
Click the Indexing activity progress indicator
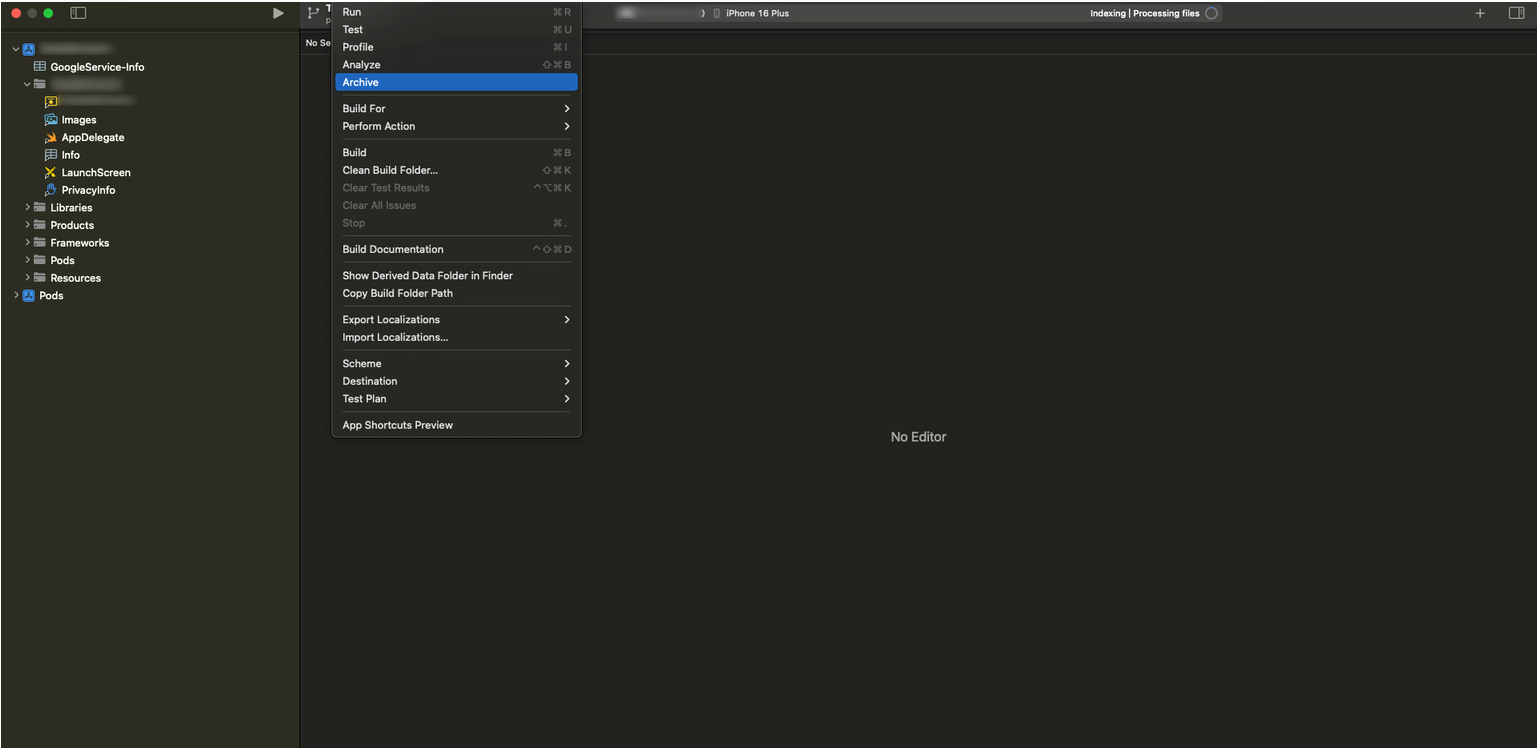pos(1211,13)
